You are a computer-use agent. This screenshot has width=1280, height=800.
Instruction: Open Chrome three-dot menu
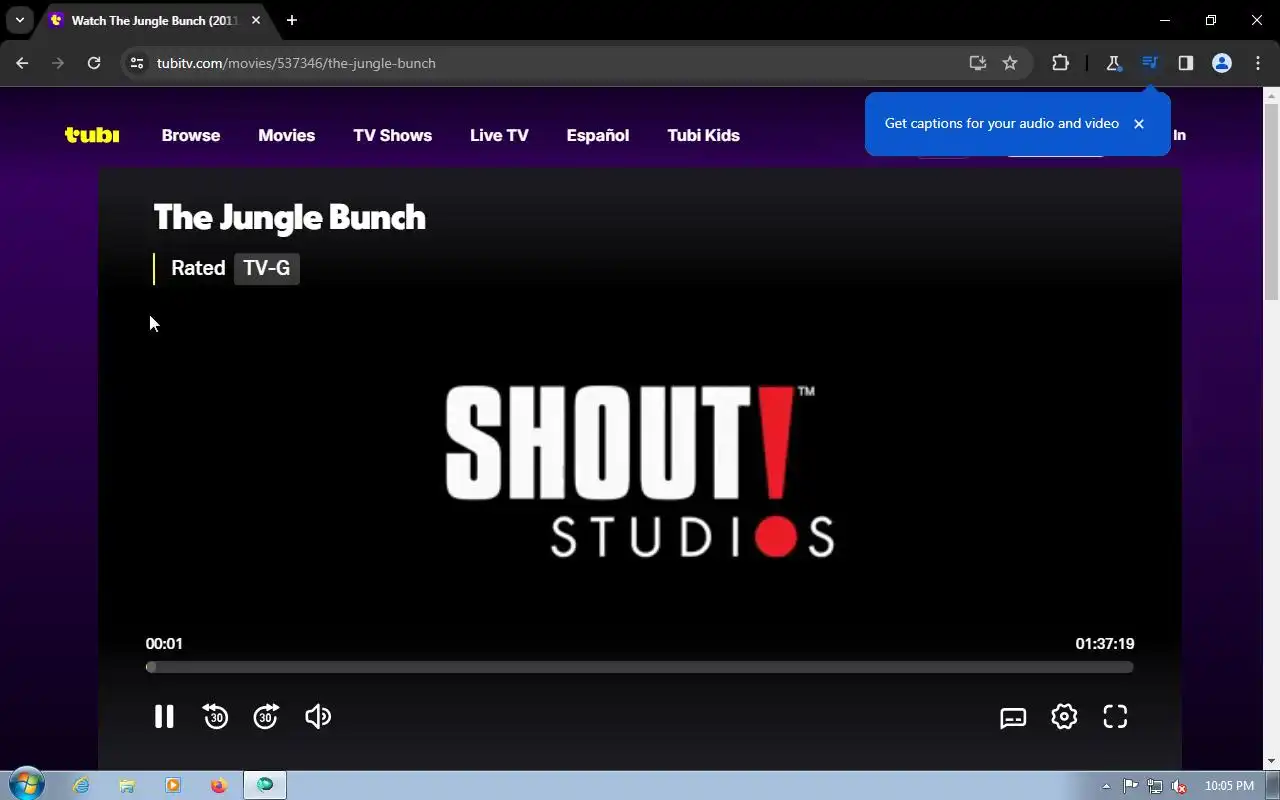pos(1258,63)
